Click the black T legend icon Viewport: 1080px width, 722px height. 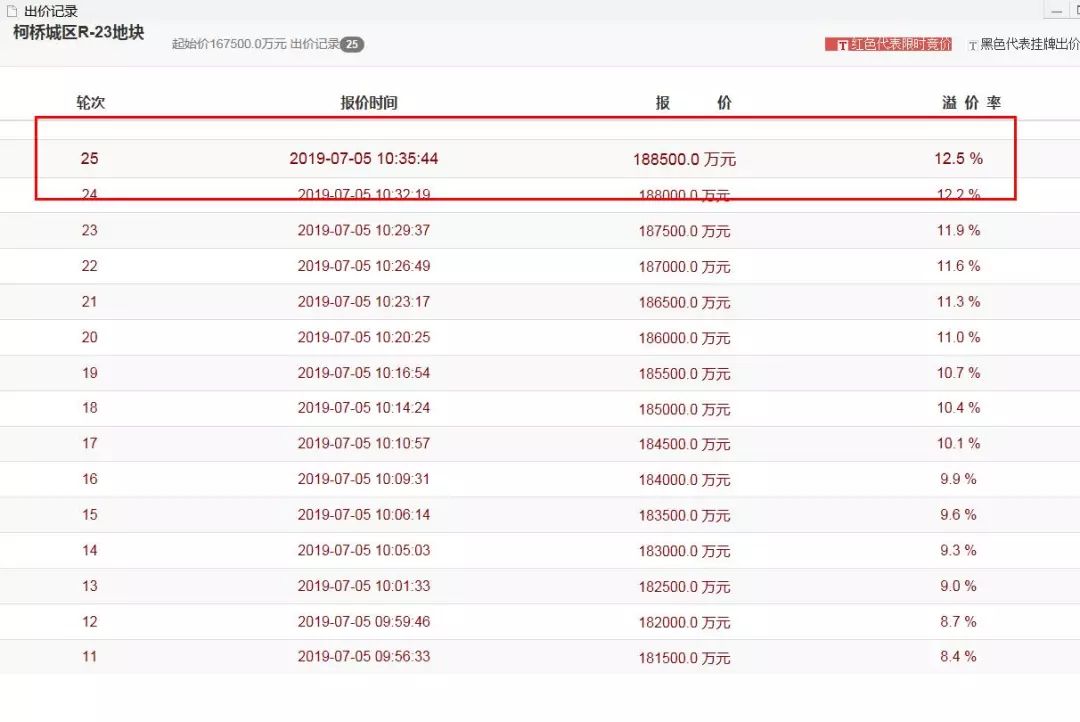(972, 45)
